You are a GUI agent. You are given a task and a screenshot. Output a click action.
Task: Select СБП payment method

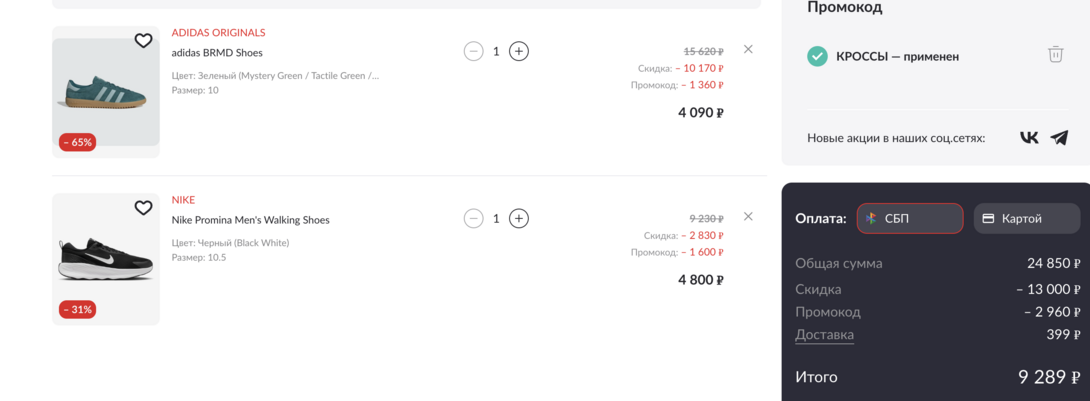point(909,218)
